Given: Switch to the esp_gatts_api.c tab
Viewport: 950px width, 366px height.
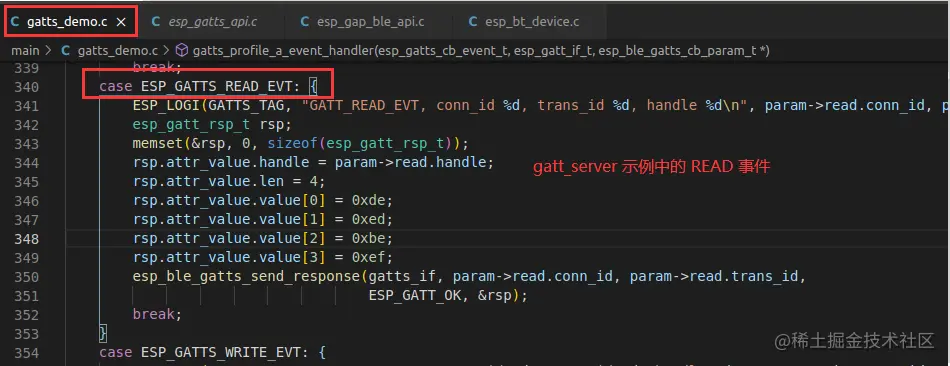Looking at the screenshot, I should pos(205,22).
